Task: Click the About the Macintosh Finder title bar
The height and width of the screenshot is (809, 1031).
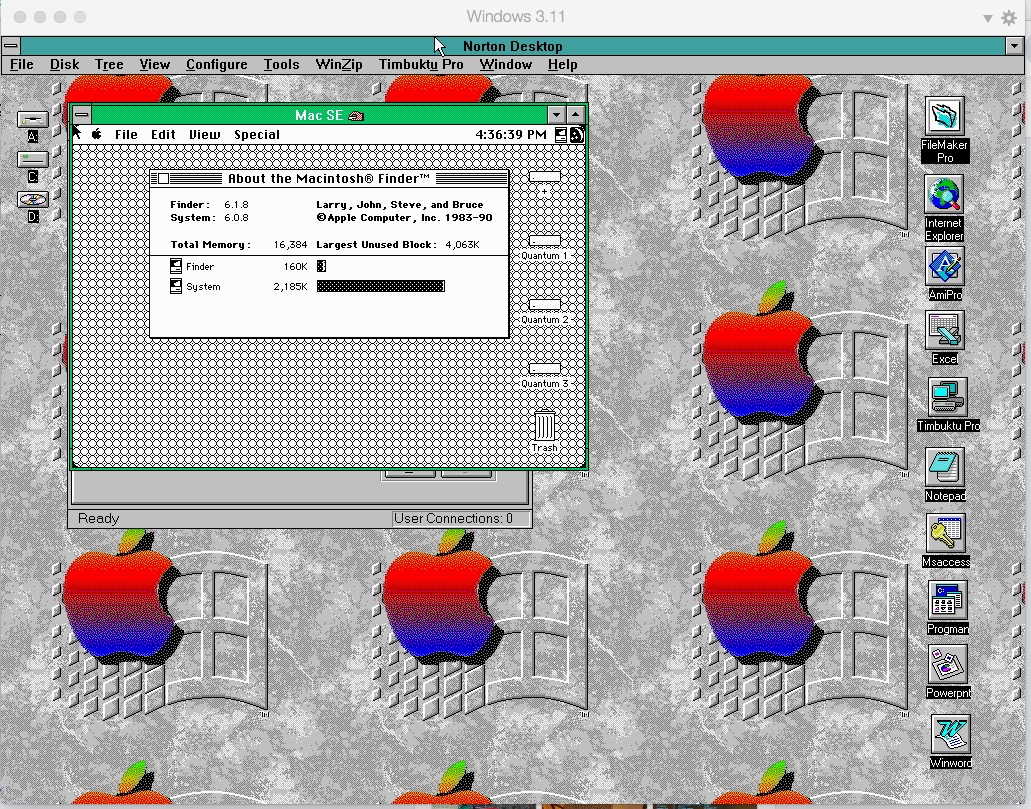Action: tap(329, 178)
